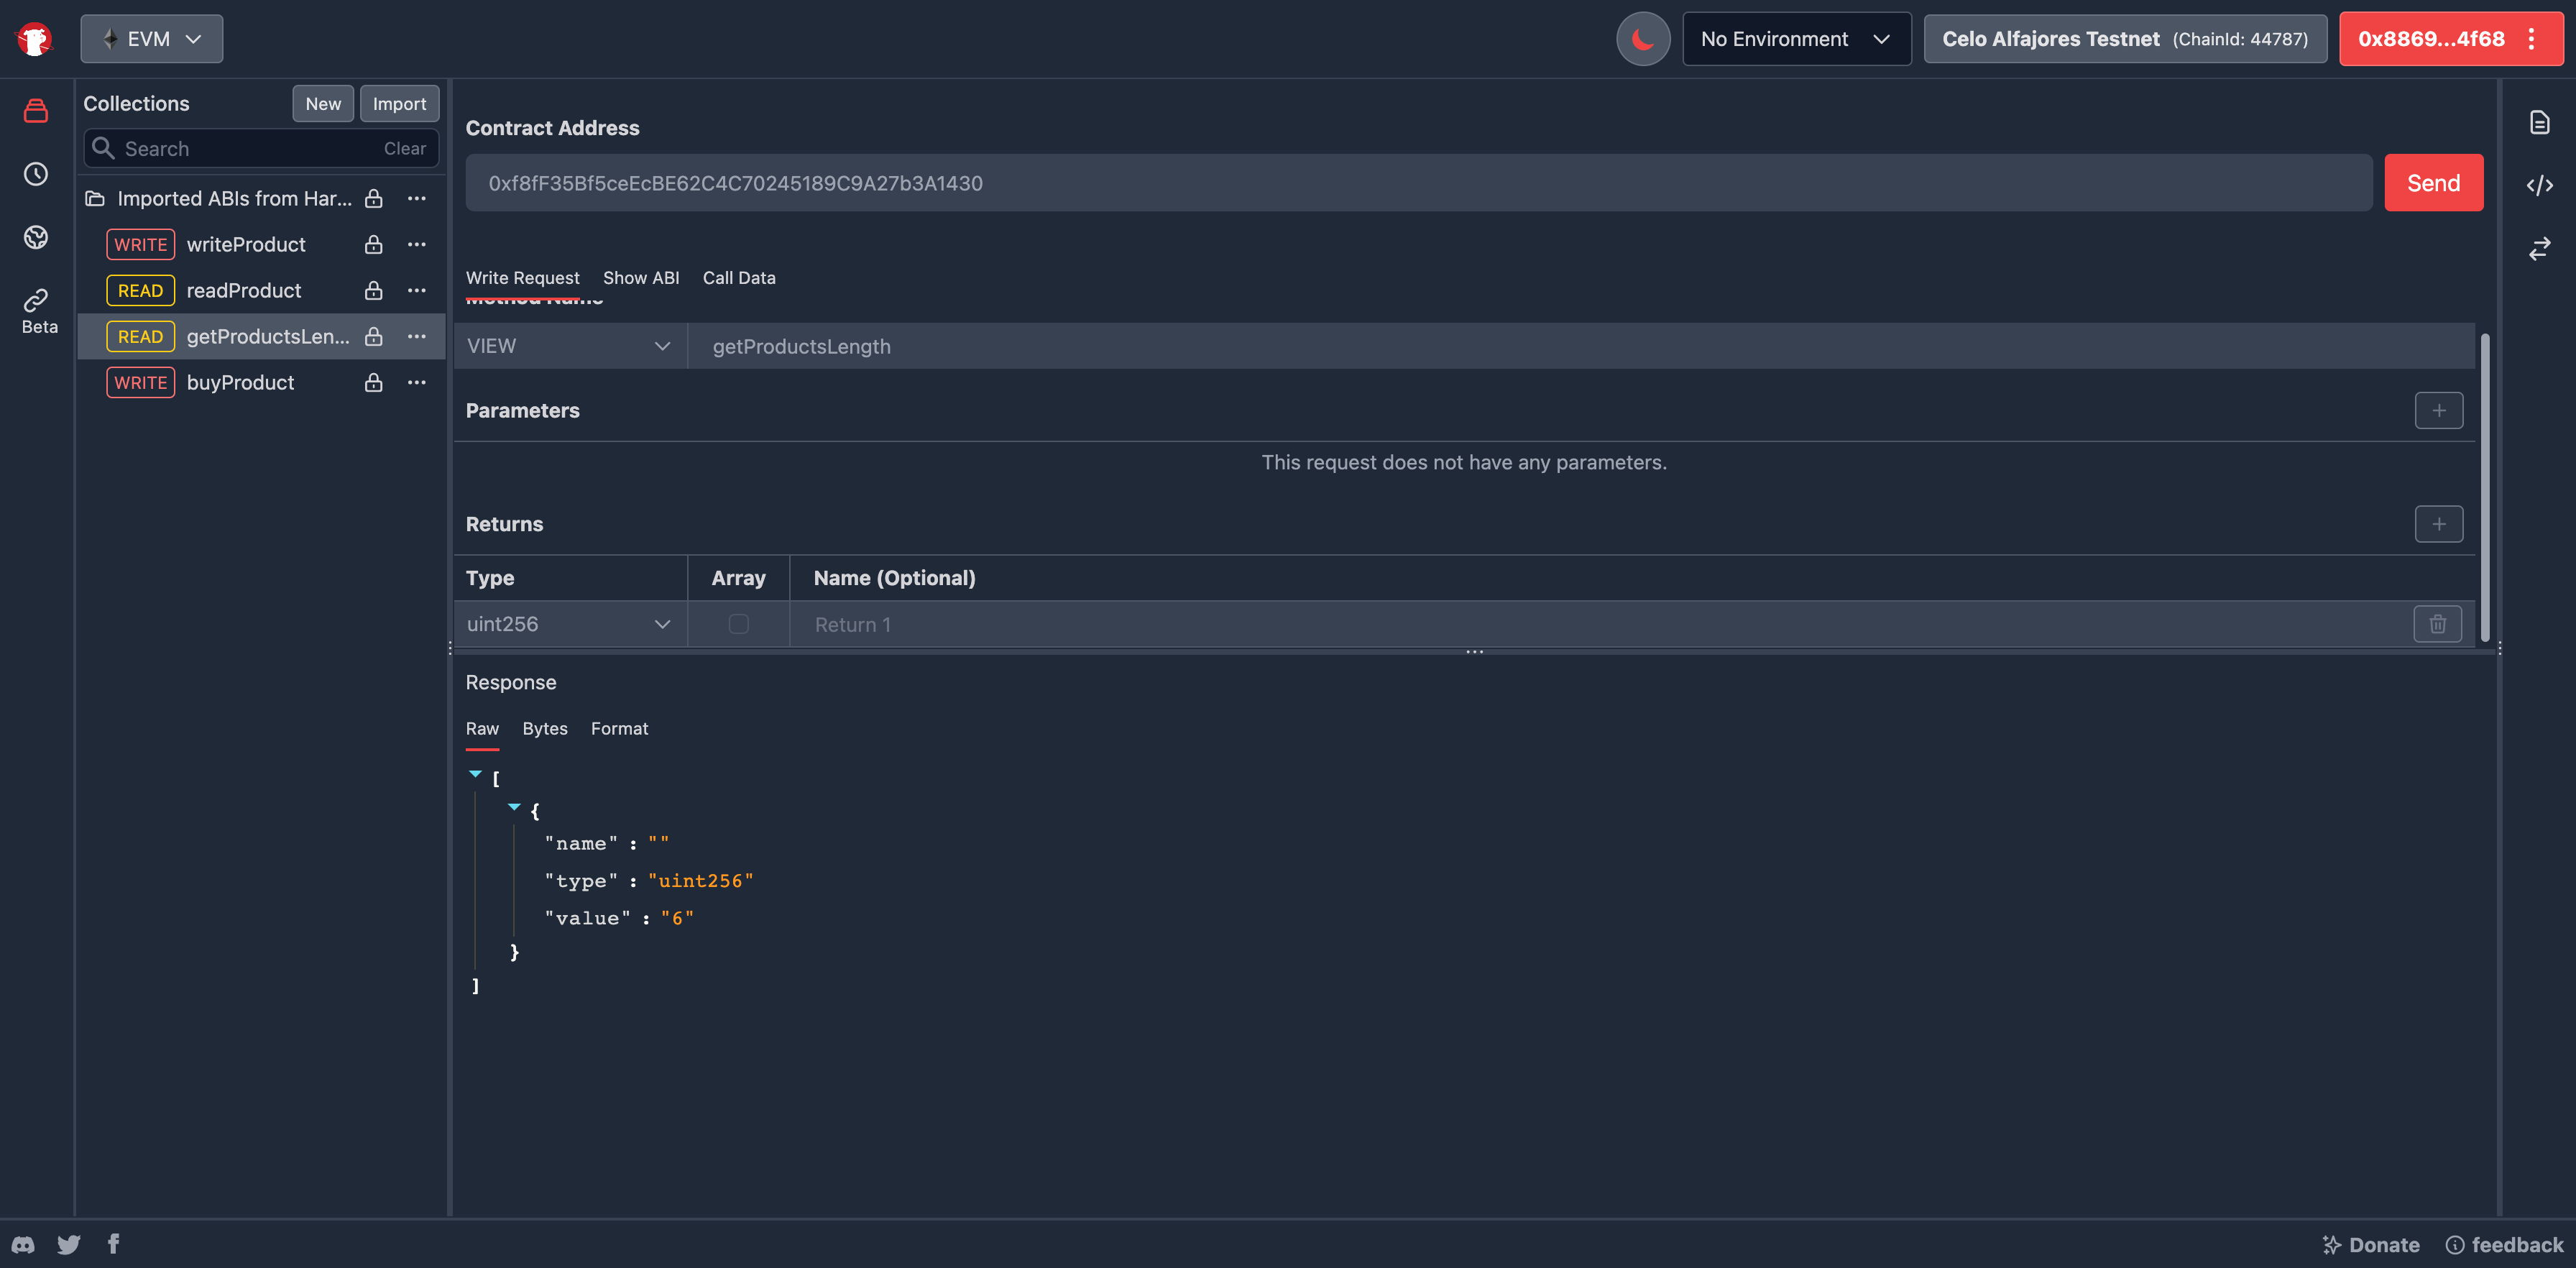
Task: Select the Format response tab
Action: 619,729
